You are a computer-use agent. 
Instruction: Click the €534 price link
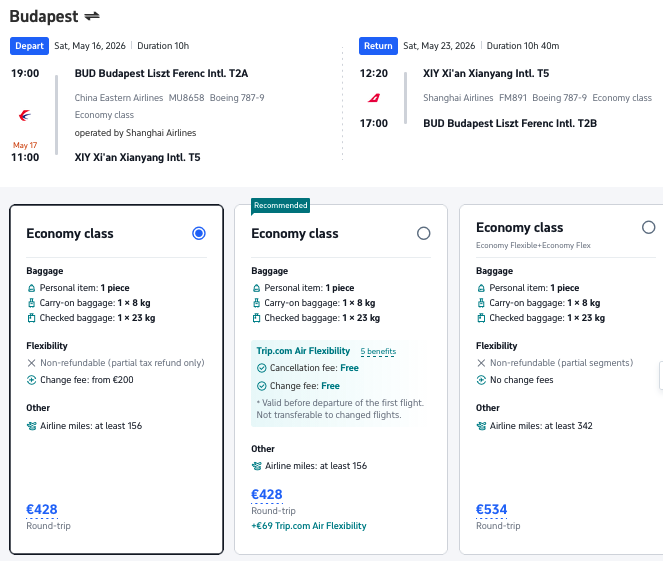pos(492,510)
